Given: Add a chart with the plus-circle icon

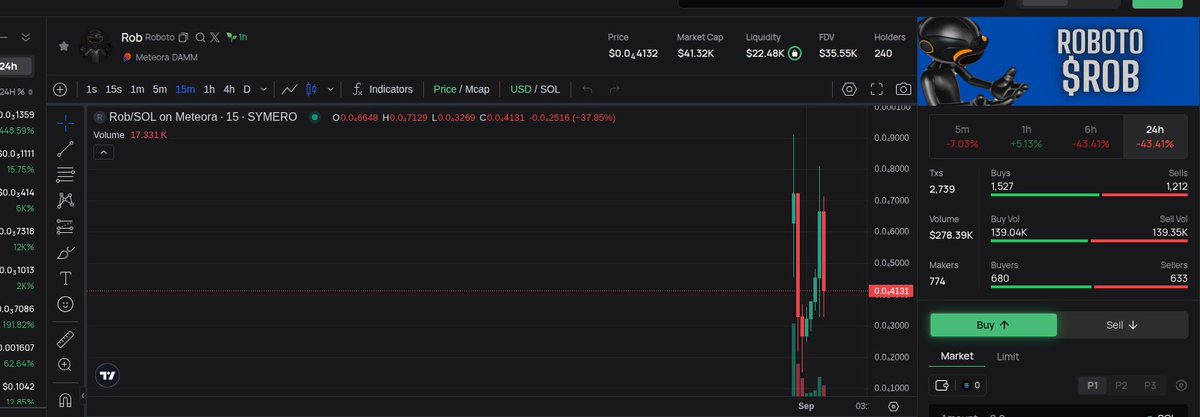Looking at the screenshot, I should point(60,89).
